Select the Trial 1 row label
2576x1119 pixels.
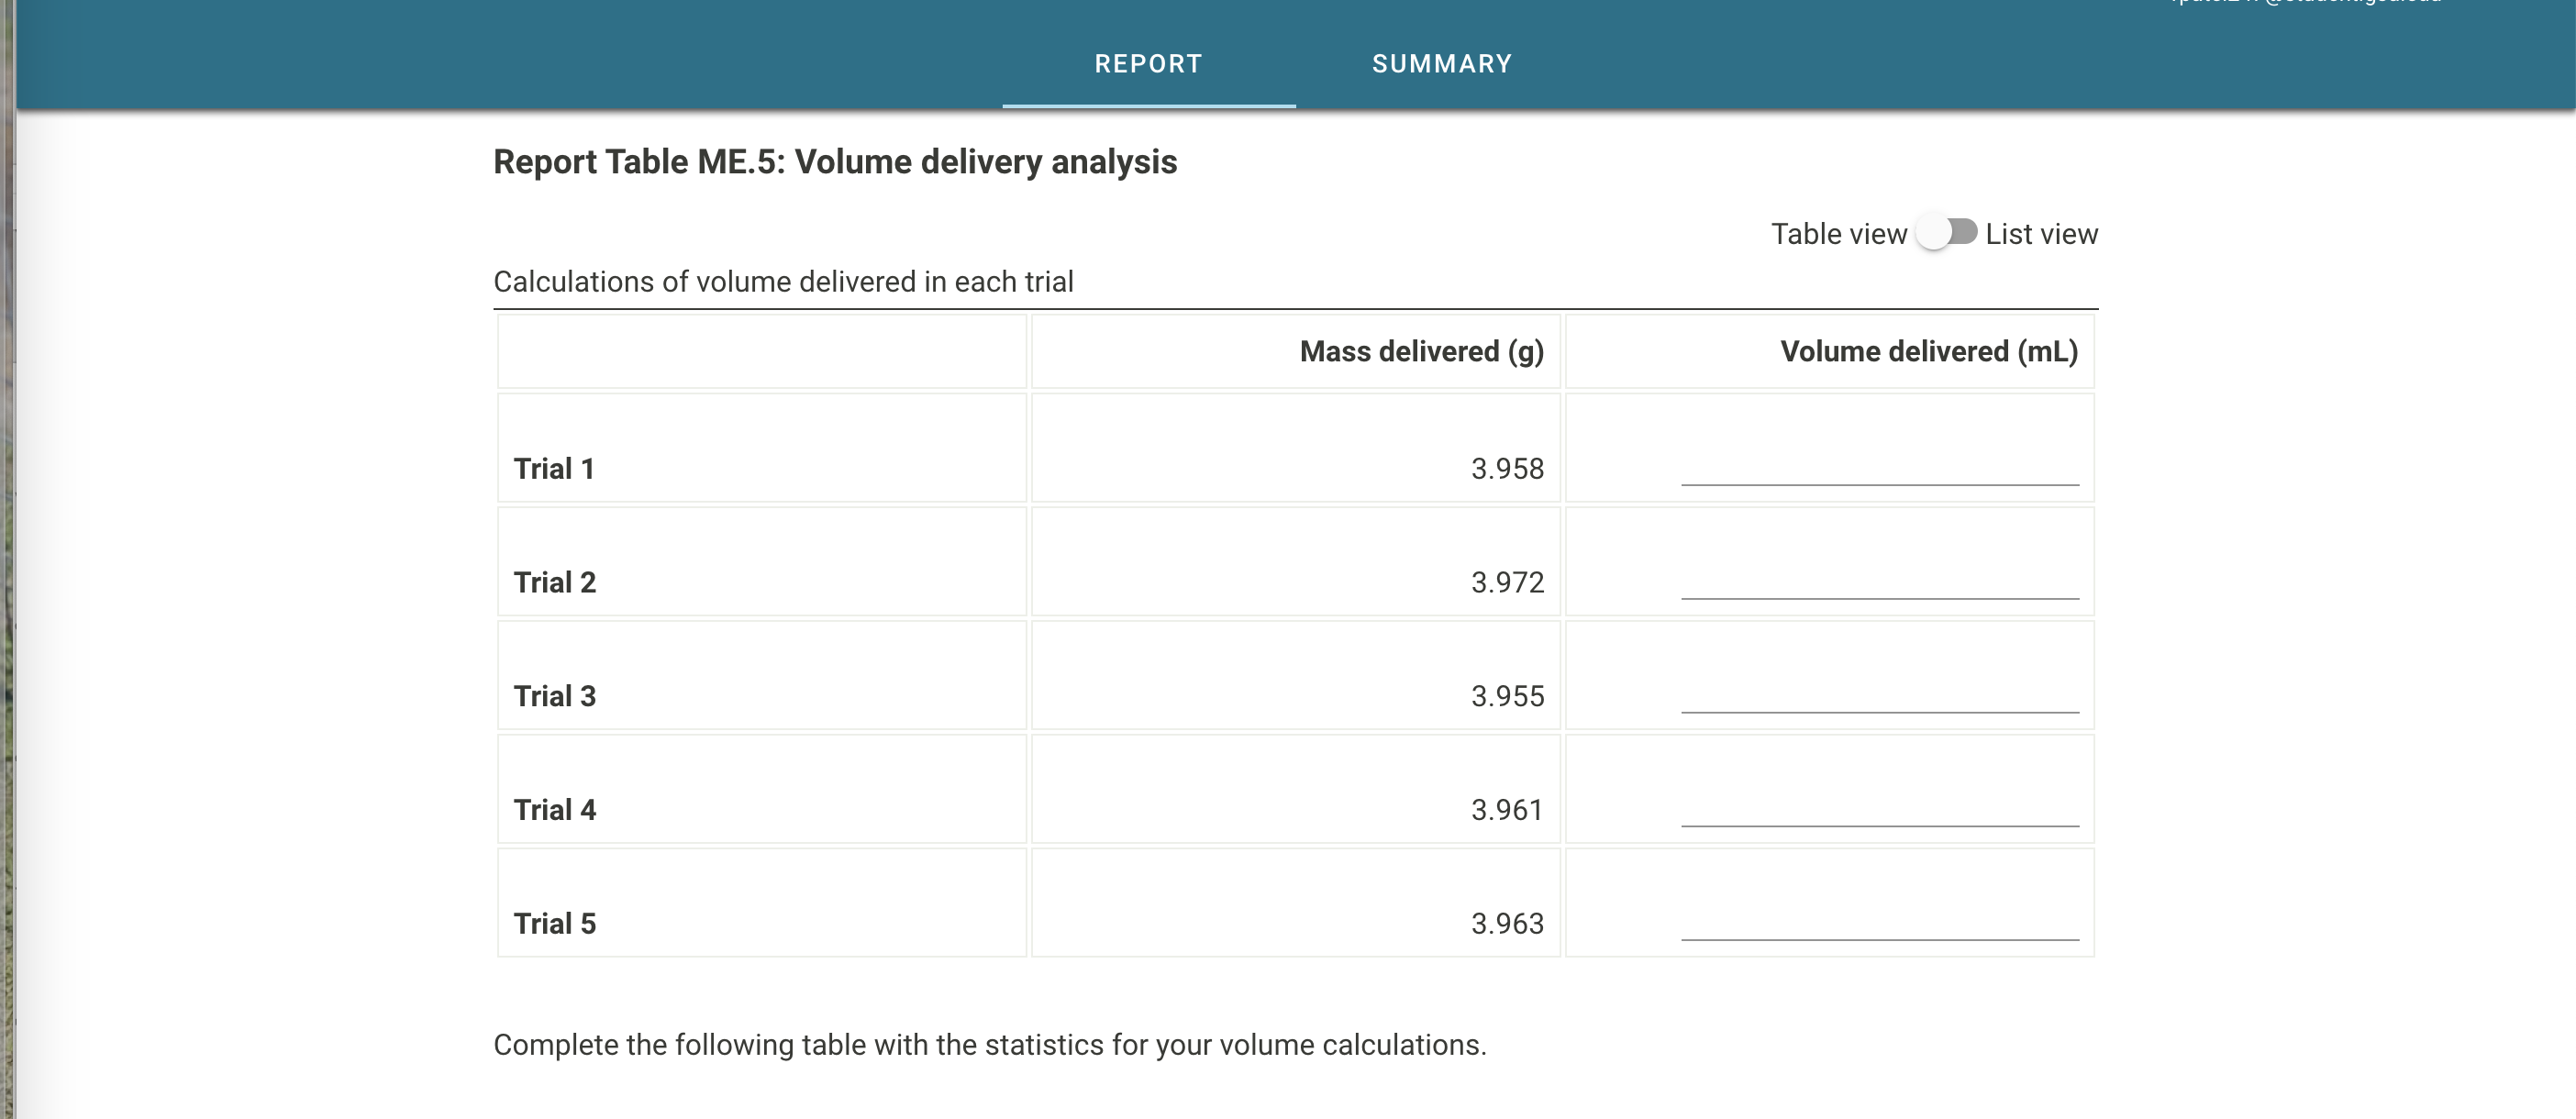pyautogui.click(x=555, y=468)
